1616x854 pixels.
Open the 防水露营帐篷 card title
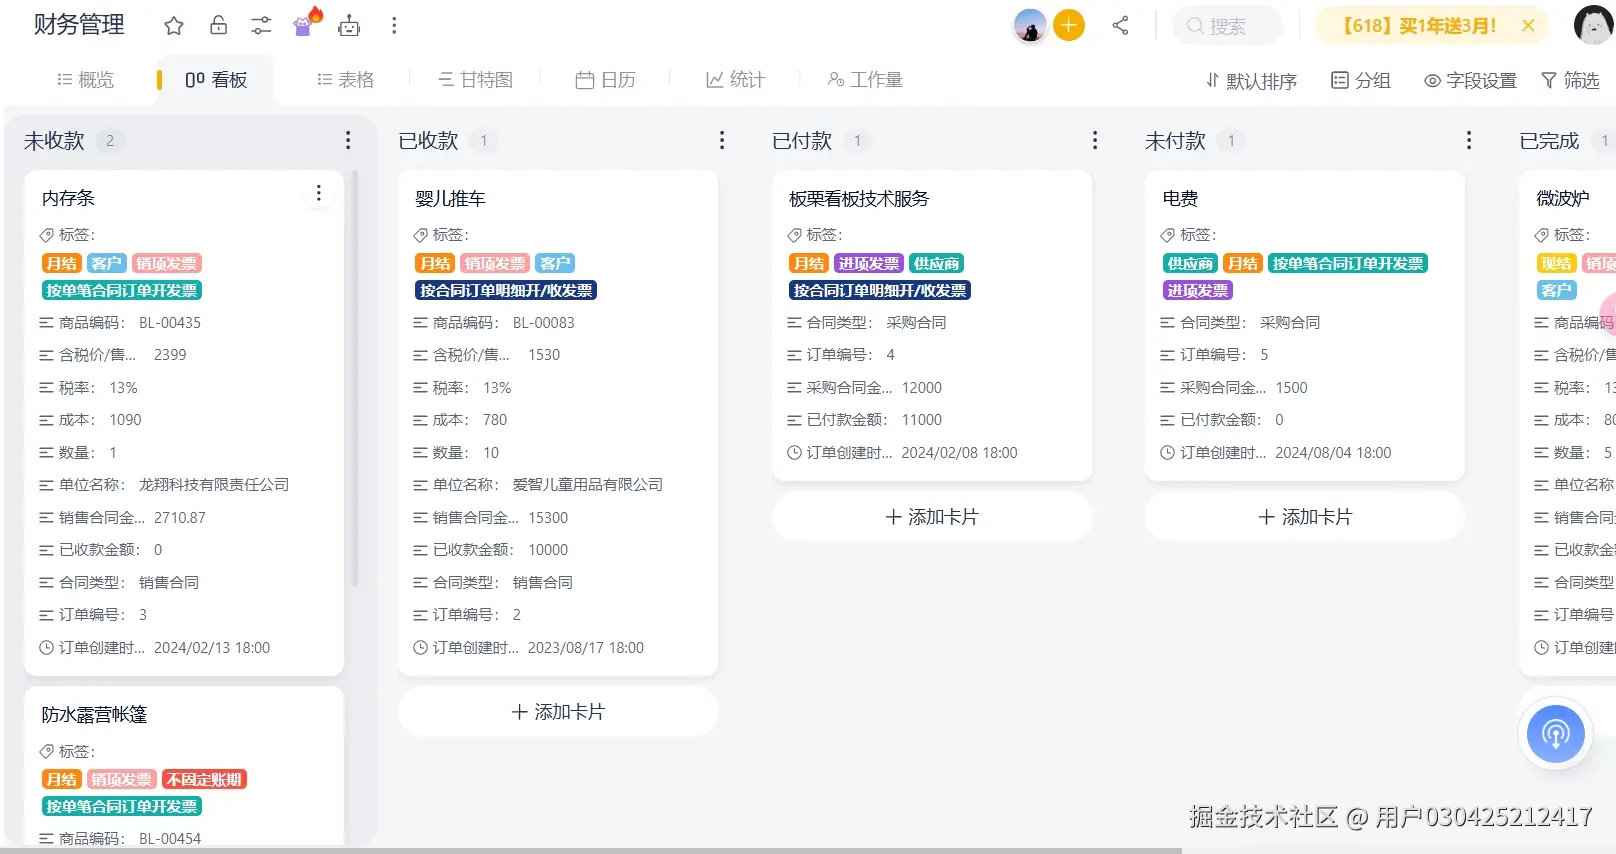94,715
